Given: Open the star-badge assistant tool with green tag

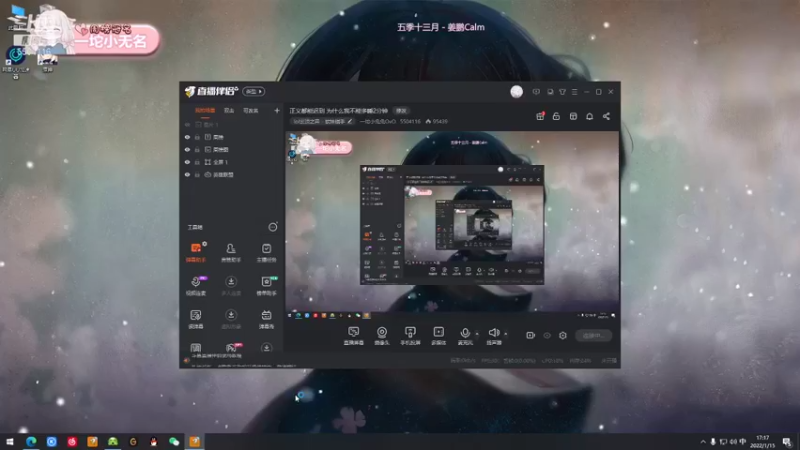Looking at the screenshot, I should (266, 286).
